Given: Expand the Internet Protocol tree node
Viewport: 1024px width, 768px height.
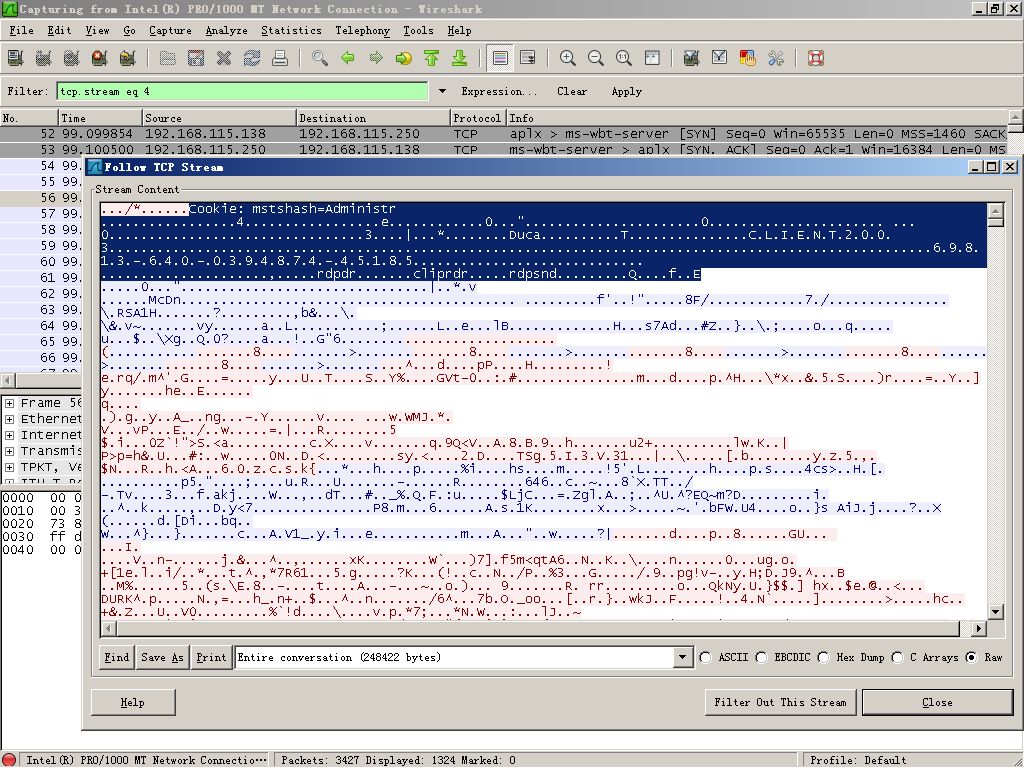Looking at the screenshot, I should [10, 435].
